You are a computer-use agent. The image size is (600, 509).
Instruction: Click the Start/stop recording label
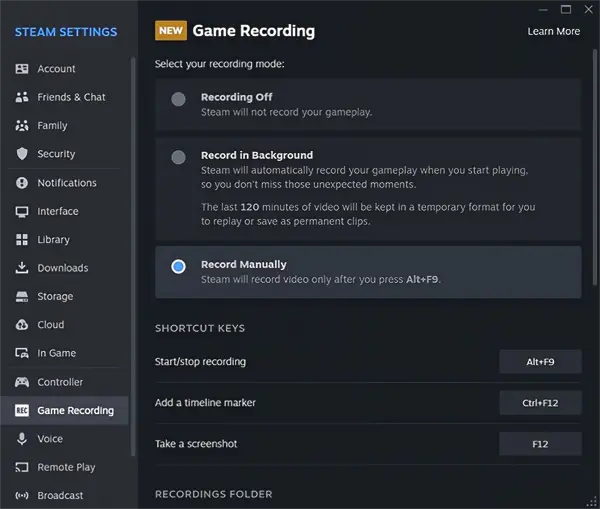pyautogui.click(x=201, y=362)
